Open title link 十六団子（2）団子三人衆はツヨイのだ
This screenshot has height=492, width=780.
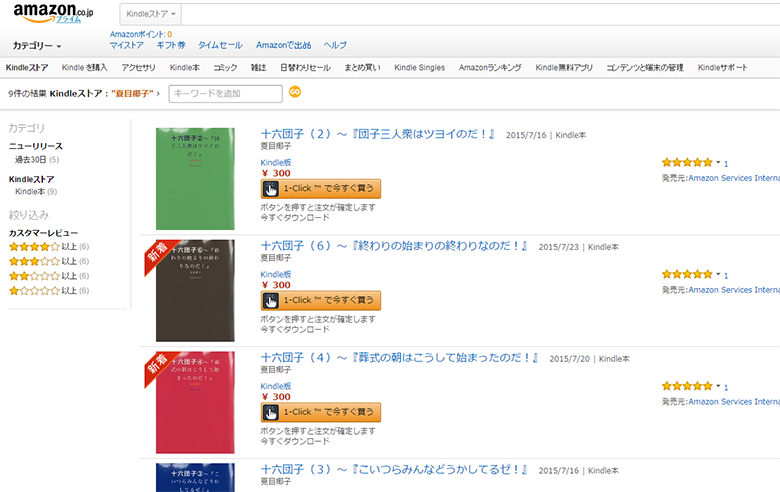378,134
